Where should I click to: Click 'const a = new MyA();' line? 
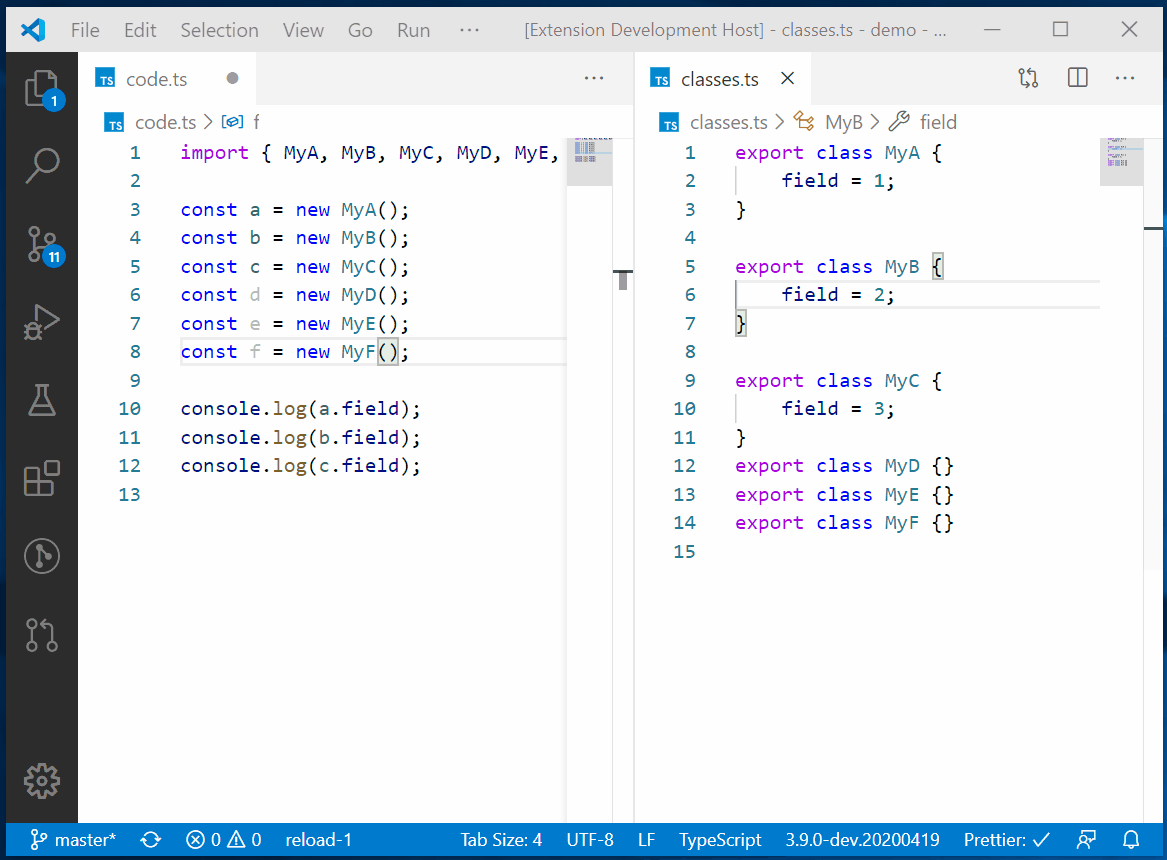(295, 210)
